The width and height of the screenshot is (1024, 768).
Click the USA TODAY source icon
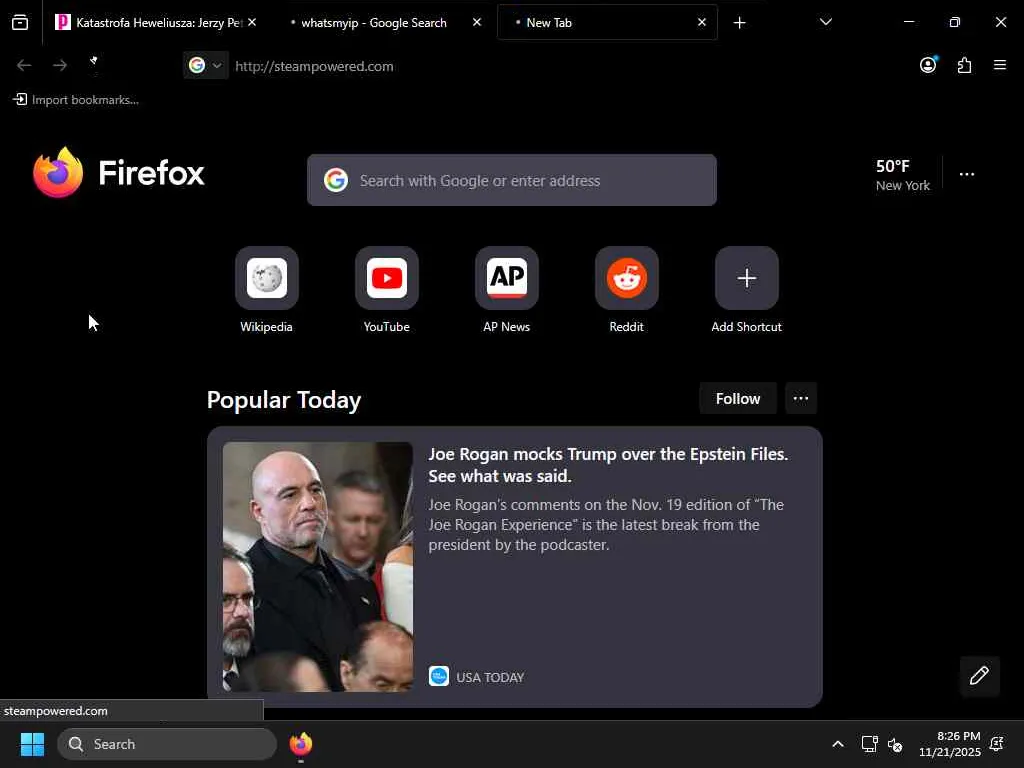(x=439, y=677)
